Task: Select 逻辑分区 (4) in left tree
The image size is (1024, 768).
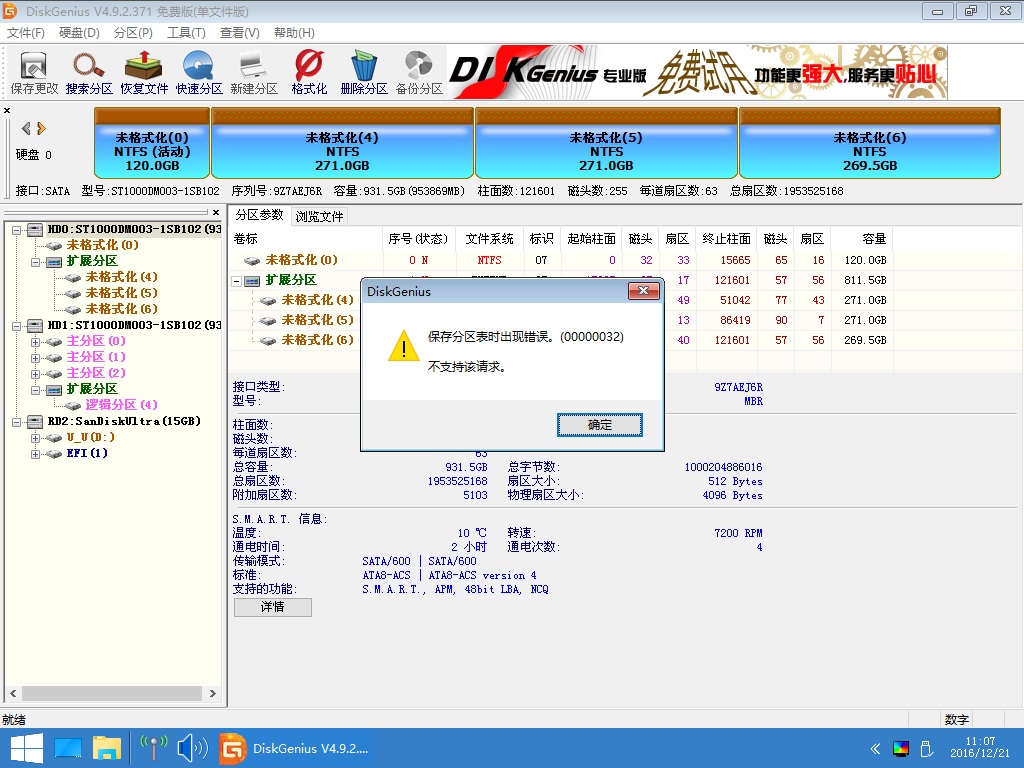Action: tap(121, 405)
